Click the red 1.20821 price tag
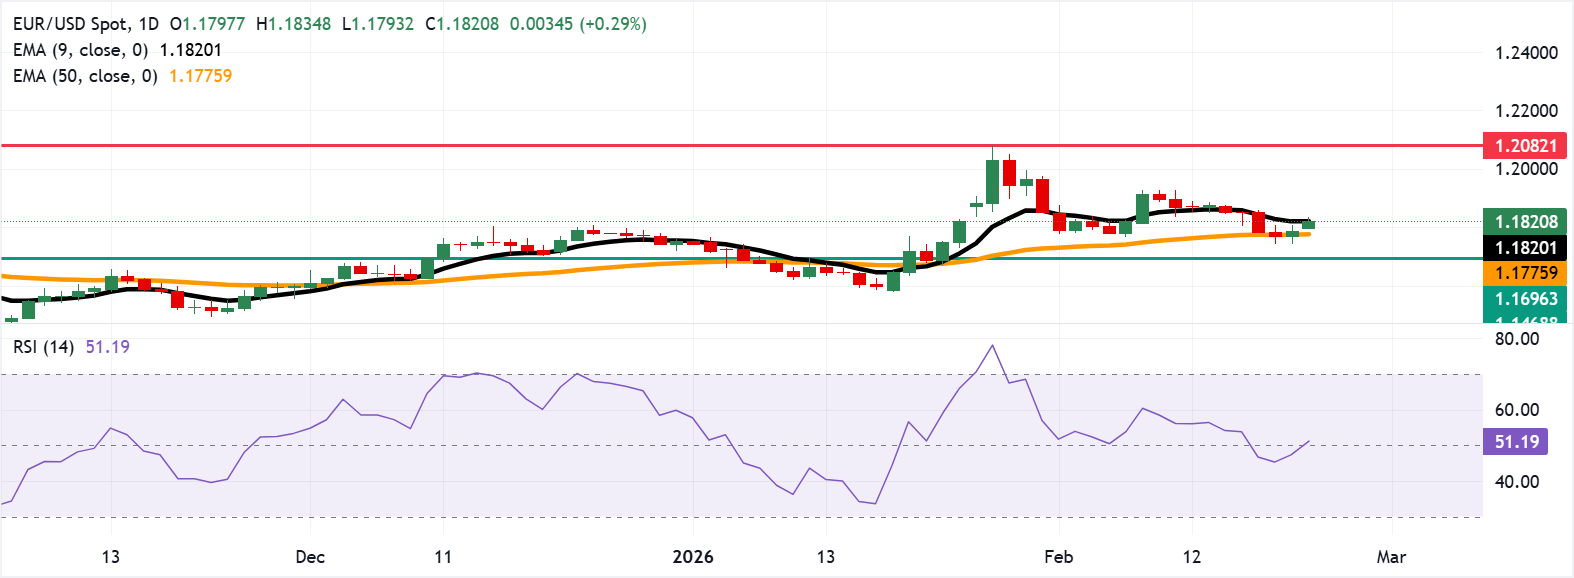This screenshot has height=578, width=1574. (x=1525, y=146)
